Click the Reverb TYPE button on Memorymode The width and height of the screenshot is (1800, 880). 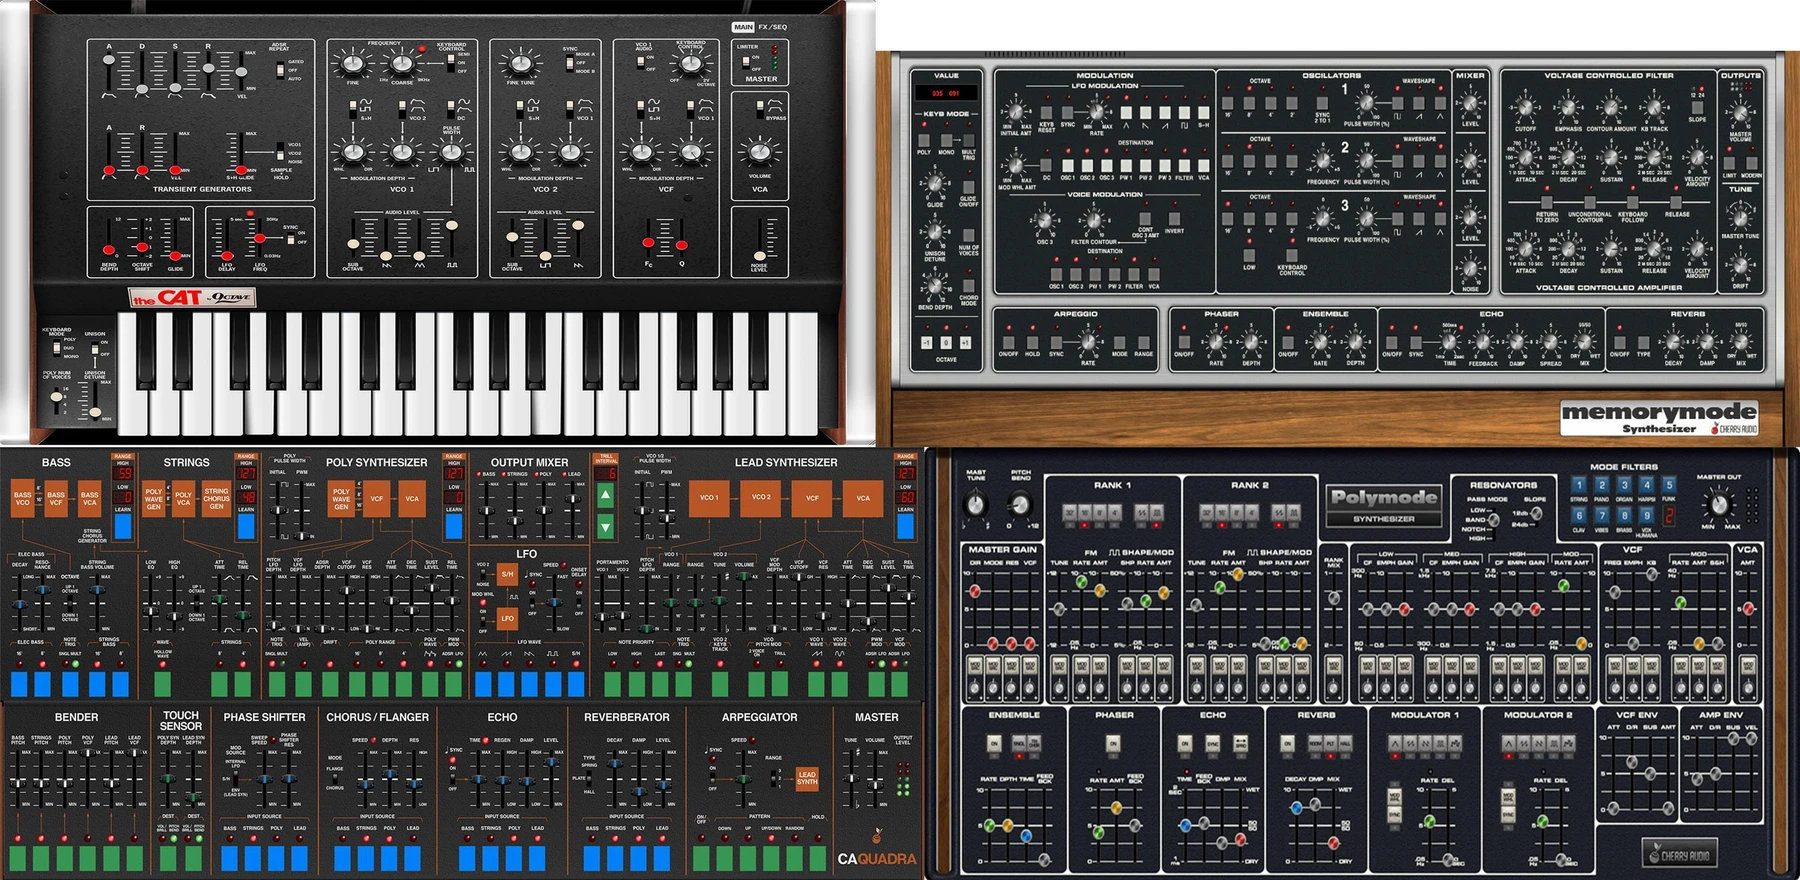click(1643, 342)
